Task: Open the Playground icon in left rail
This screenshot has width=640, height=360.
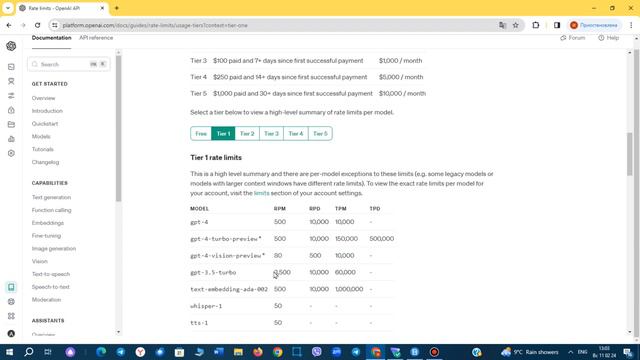Action: click(x=11, y=67)
